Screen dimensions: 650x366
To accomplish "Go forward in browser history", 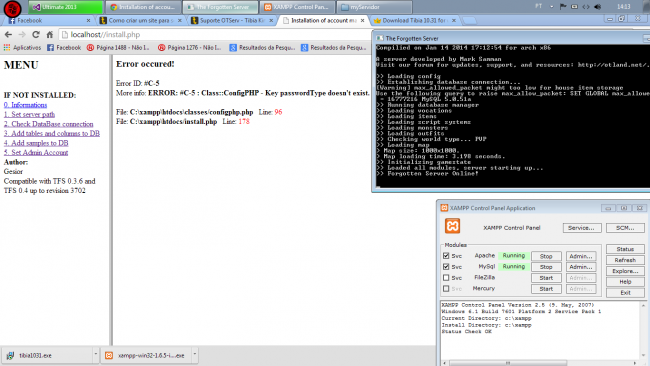I will 22,35.
